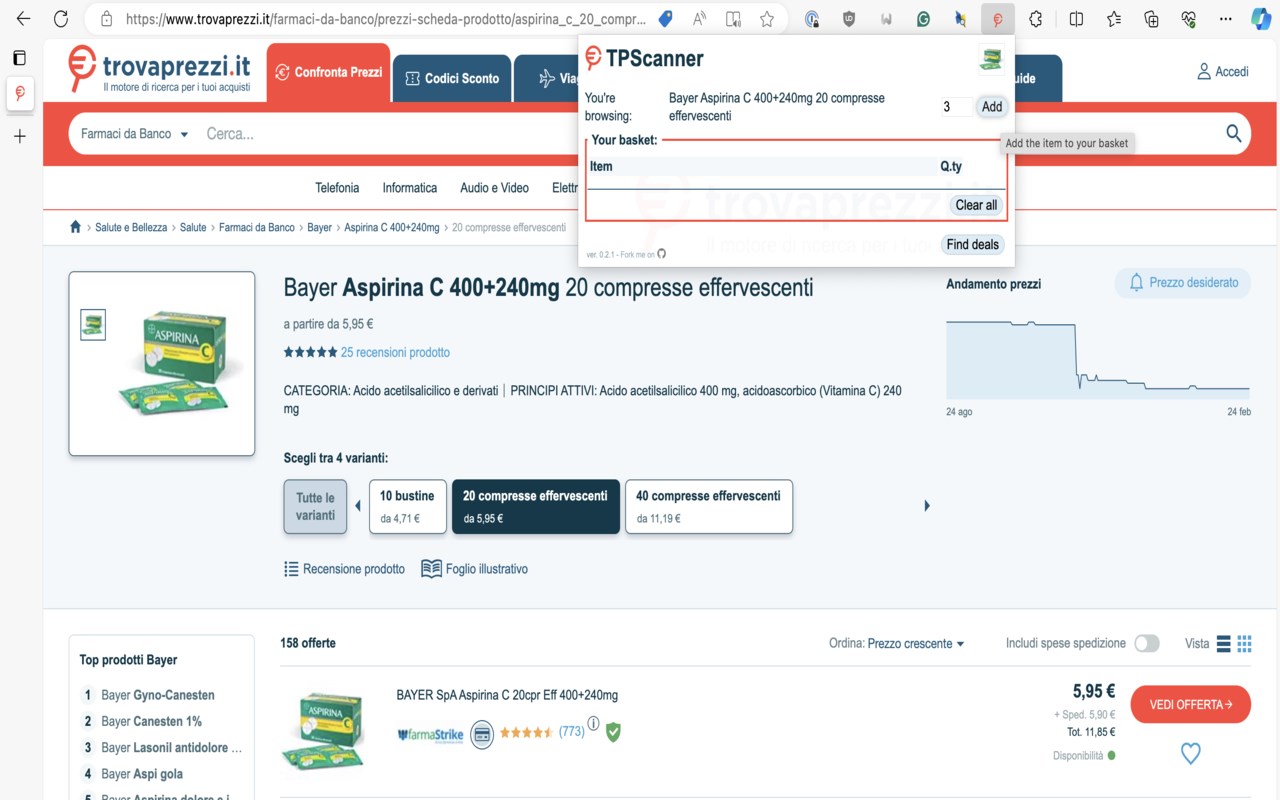This screenshot has height=800, width=1280.
Task: Open Browser Essentials heart icon
Action: click(1188, 19)
